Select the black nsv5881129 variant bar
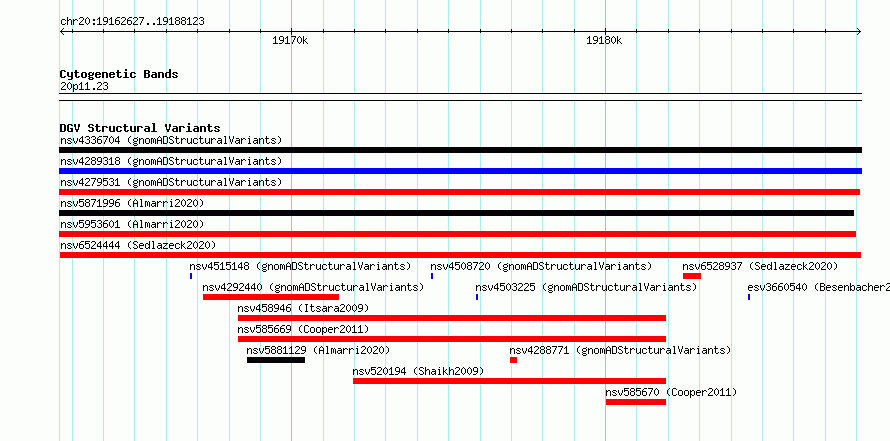 (276, 360)
